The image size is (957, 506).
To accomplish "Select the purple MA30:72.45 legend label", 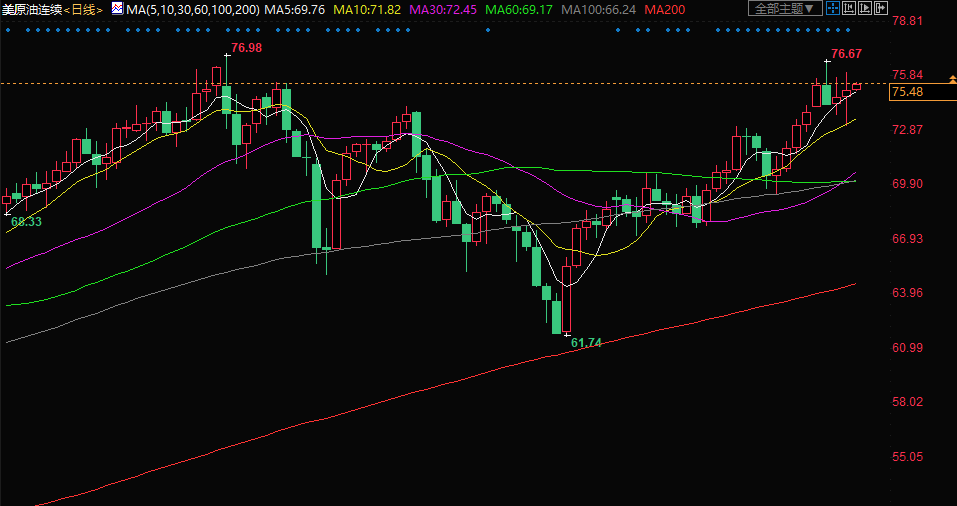I will (442, 9).
